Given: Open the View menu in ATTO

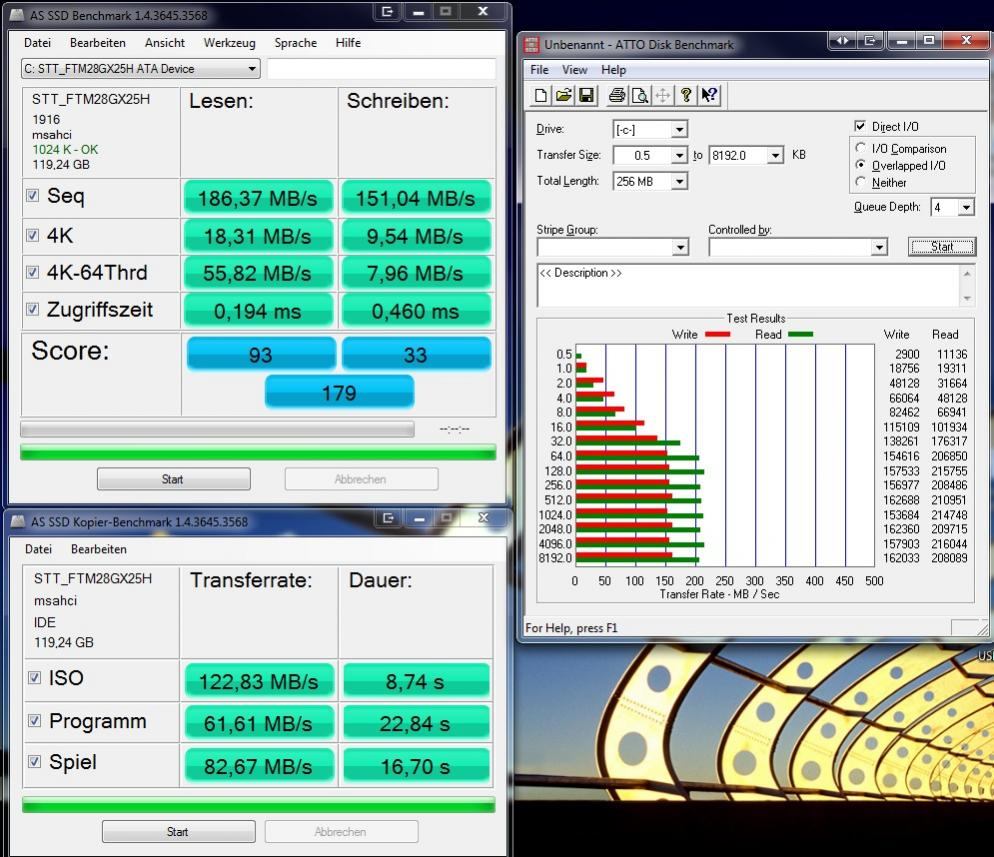Looking at the screenshot, I should coord(574,70).
